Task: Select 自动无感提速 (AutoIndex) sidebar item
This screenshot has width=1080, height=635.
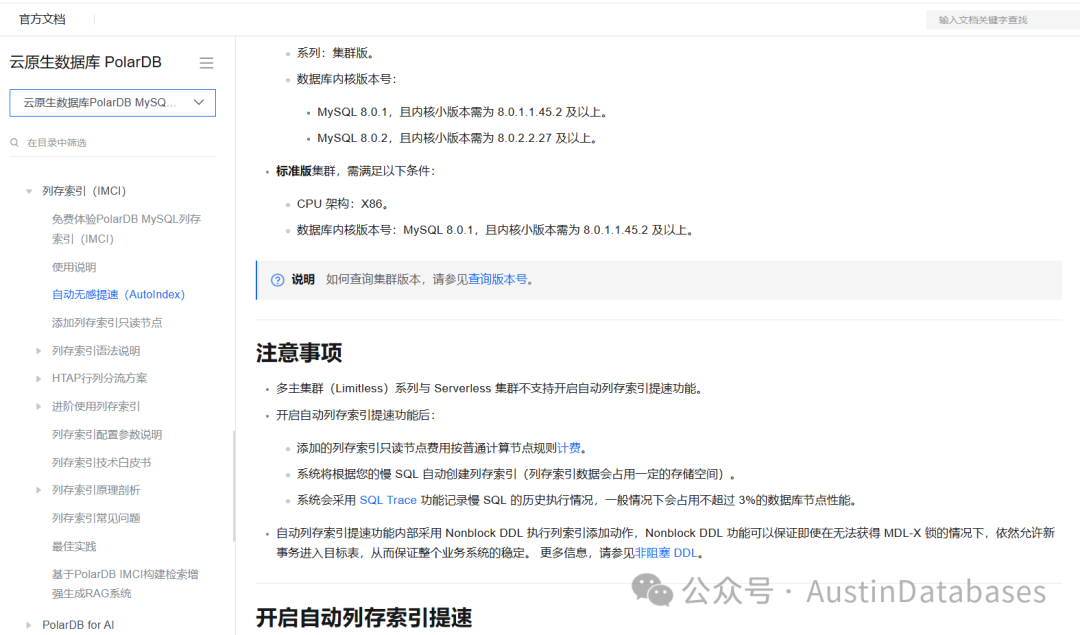Action: tap(118, 294)
